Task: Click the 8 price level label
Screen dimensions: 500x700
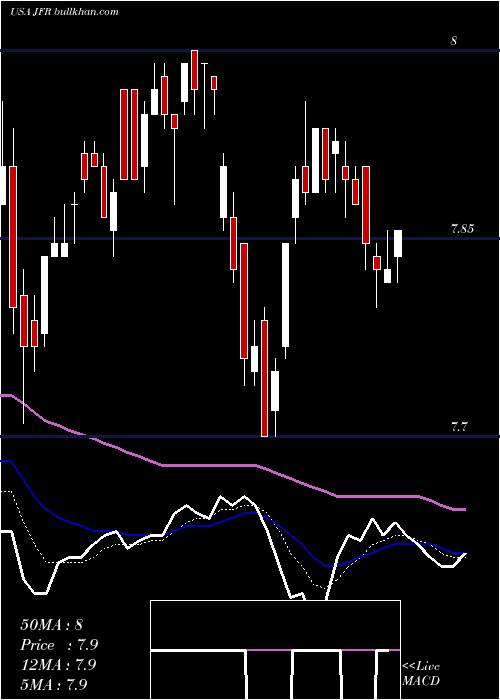Action: 454,41
